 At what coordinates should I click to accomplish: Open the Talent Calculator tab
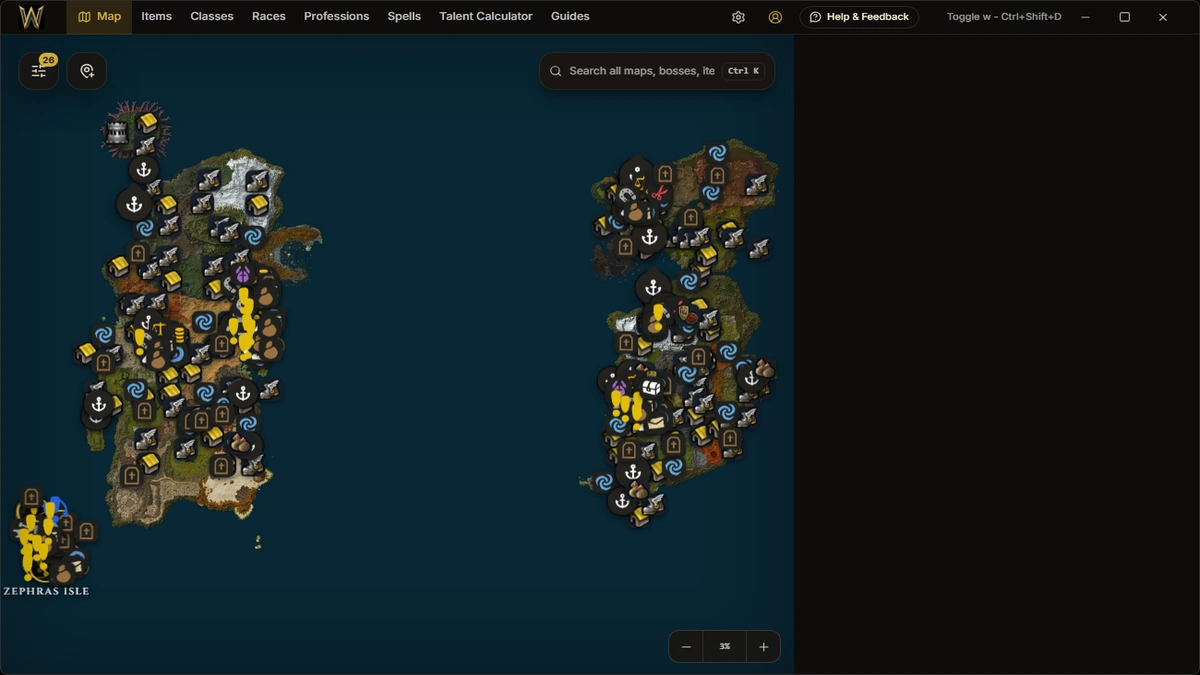486,17
